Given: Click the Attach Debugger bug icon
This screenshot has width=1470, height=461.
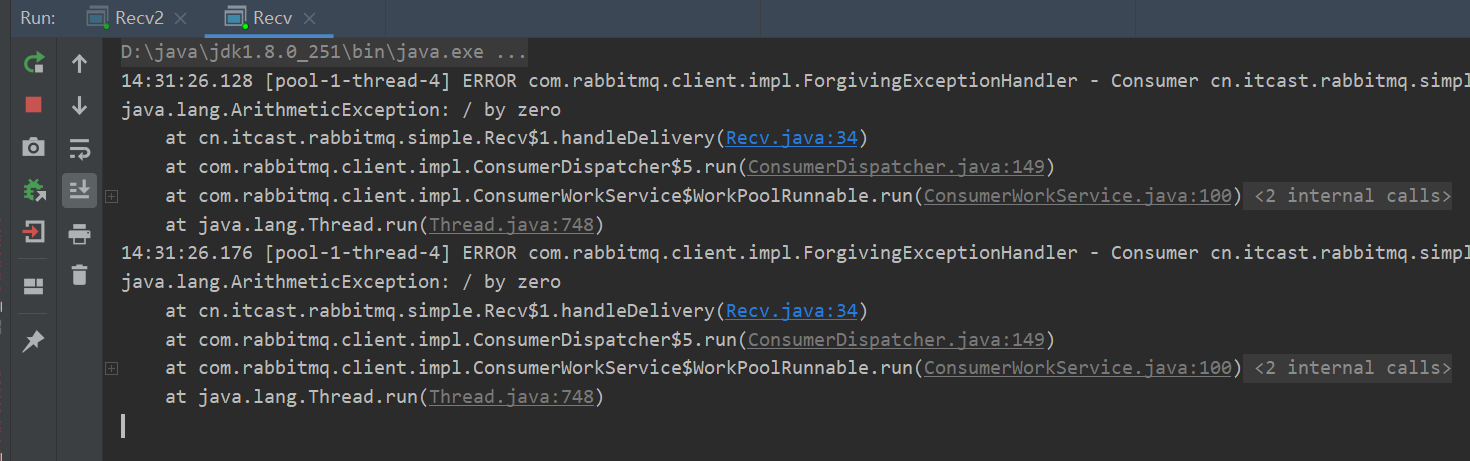Looking at the screenshot, I should (34, 190).
